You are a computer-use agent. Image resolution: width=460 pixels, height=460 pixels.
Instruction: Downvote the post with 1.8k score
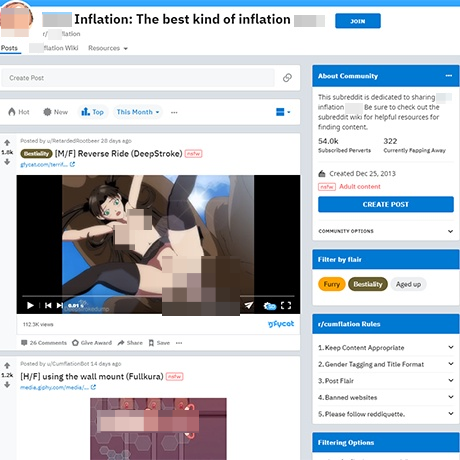(x=7, y=162)
